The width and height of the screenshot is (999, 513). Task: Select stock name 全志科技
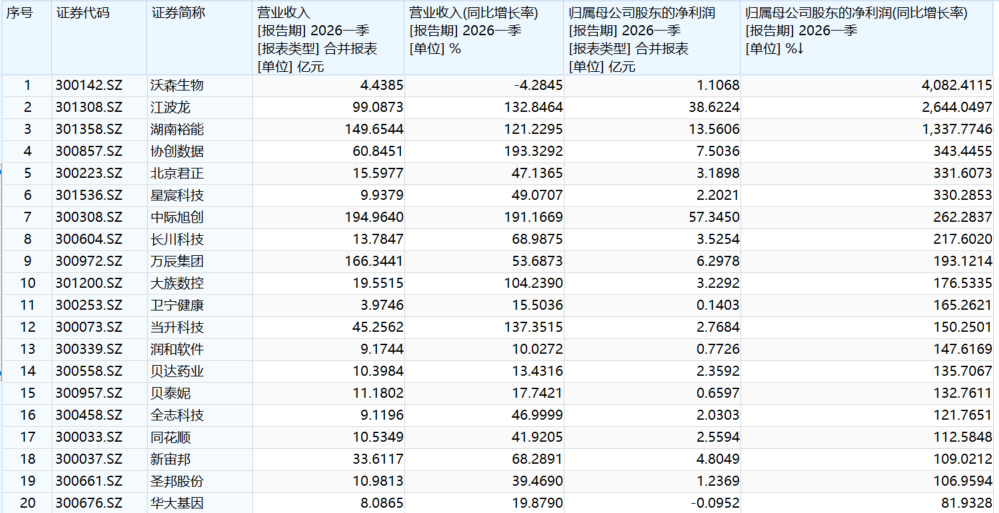(x=178, y=415)
